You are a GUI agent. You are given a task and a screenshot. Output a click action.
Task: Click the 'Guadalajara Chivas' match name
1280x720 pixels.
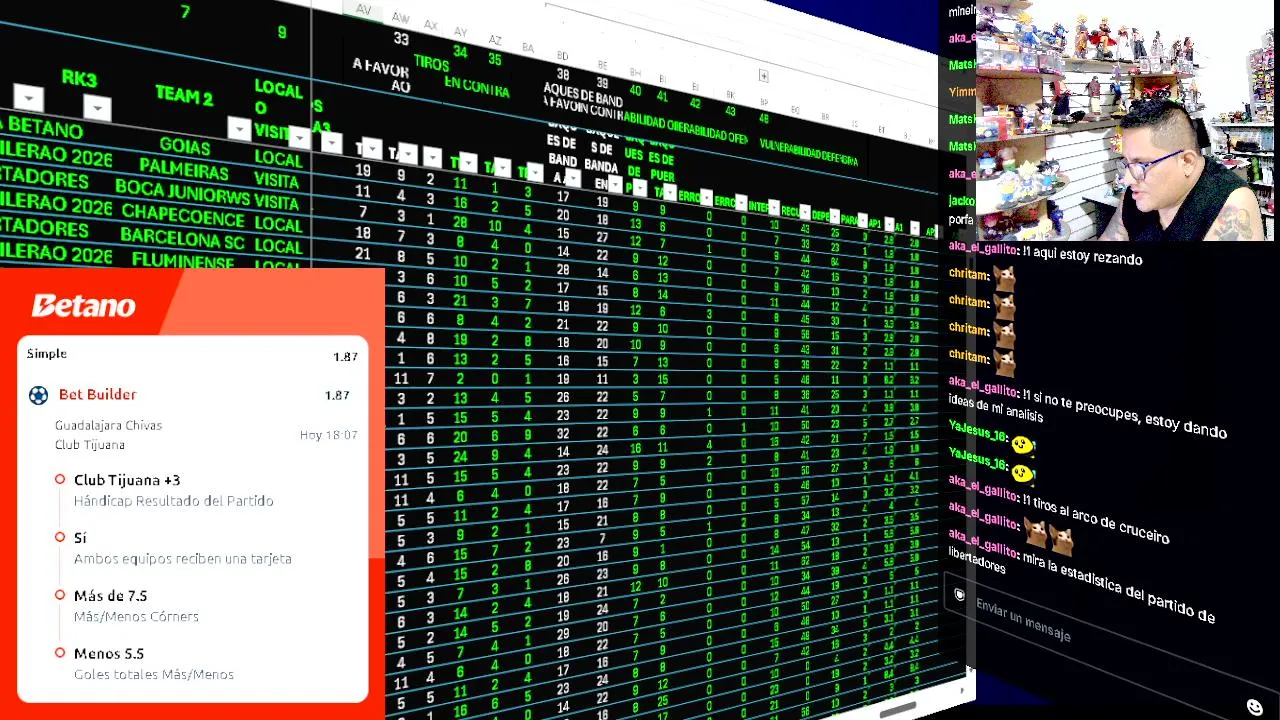[108, 426]
